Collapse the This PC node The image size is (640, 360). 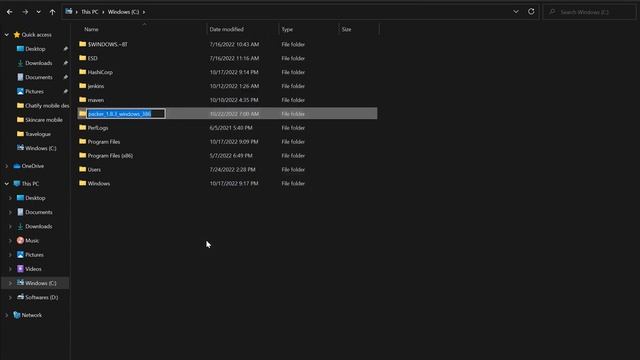click(x=7, y=184)
